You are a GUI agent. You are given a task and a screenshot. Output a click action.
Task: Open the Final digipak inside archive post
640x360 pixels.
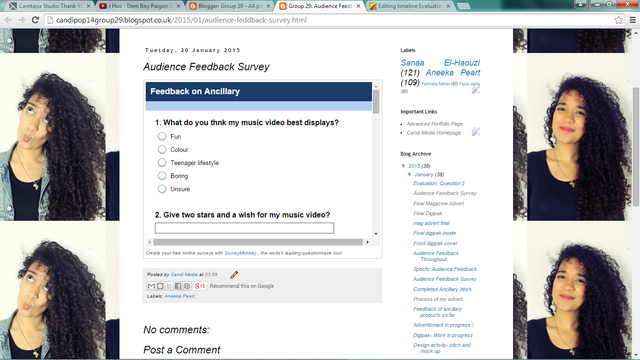[x=434, y=233]
